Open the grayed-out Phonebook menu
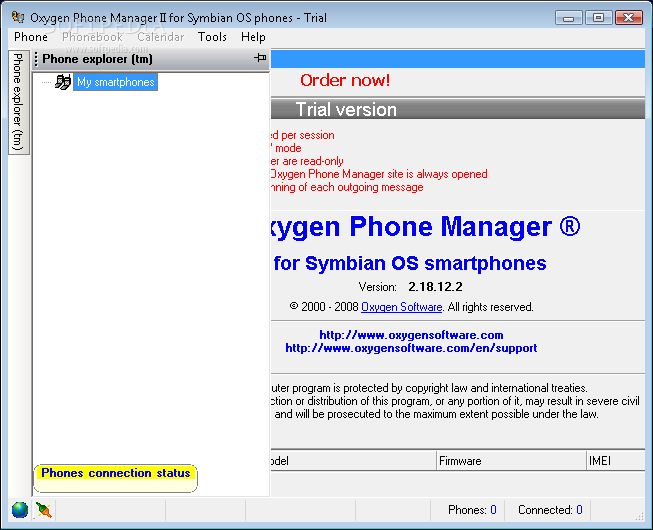Image resolution: width=653 pixels, height=530 pixels. tap(92, 37)
